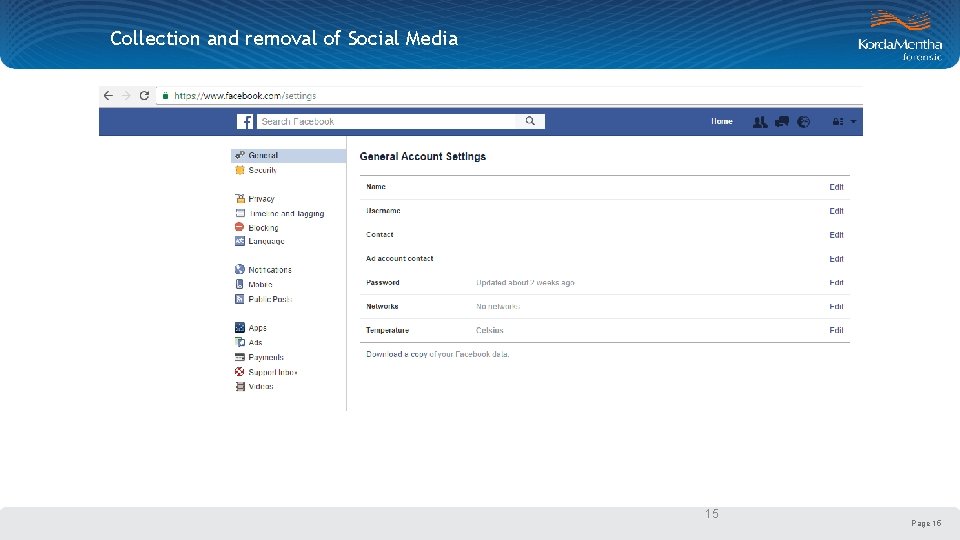Open the notifications globe icon
Image resolution: width=960 pixels, height=540 pixels.
[803, 122]
